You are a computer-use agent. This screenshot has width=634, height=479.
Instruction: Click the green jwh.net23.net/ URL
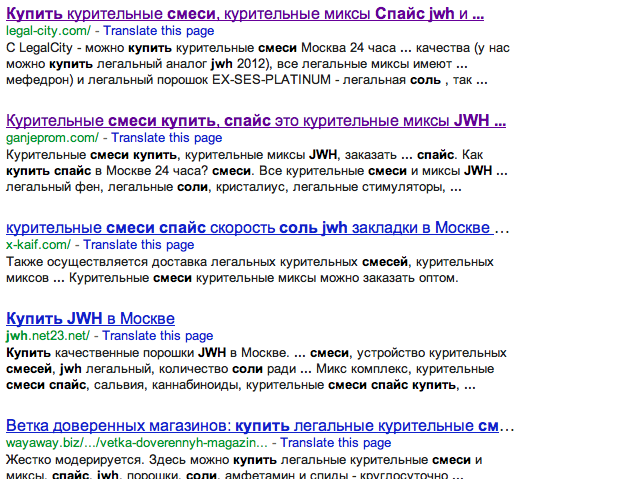(48, 336)
